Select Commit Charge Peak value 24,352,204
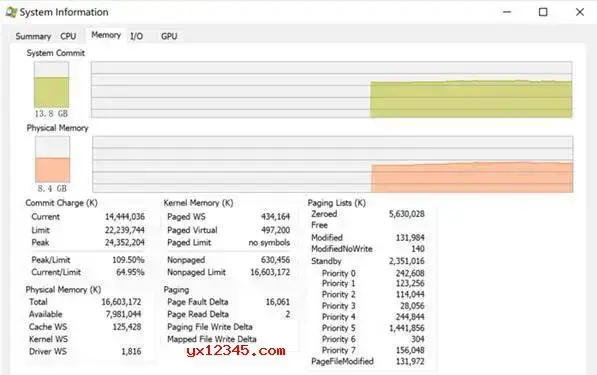This screenshot has height=375, width=597. click(x=125, y=243)
